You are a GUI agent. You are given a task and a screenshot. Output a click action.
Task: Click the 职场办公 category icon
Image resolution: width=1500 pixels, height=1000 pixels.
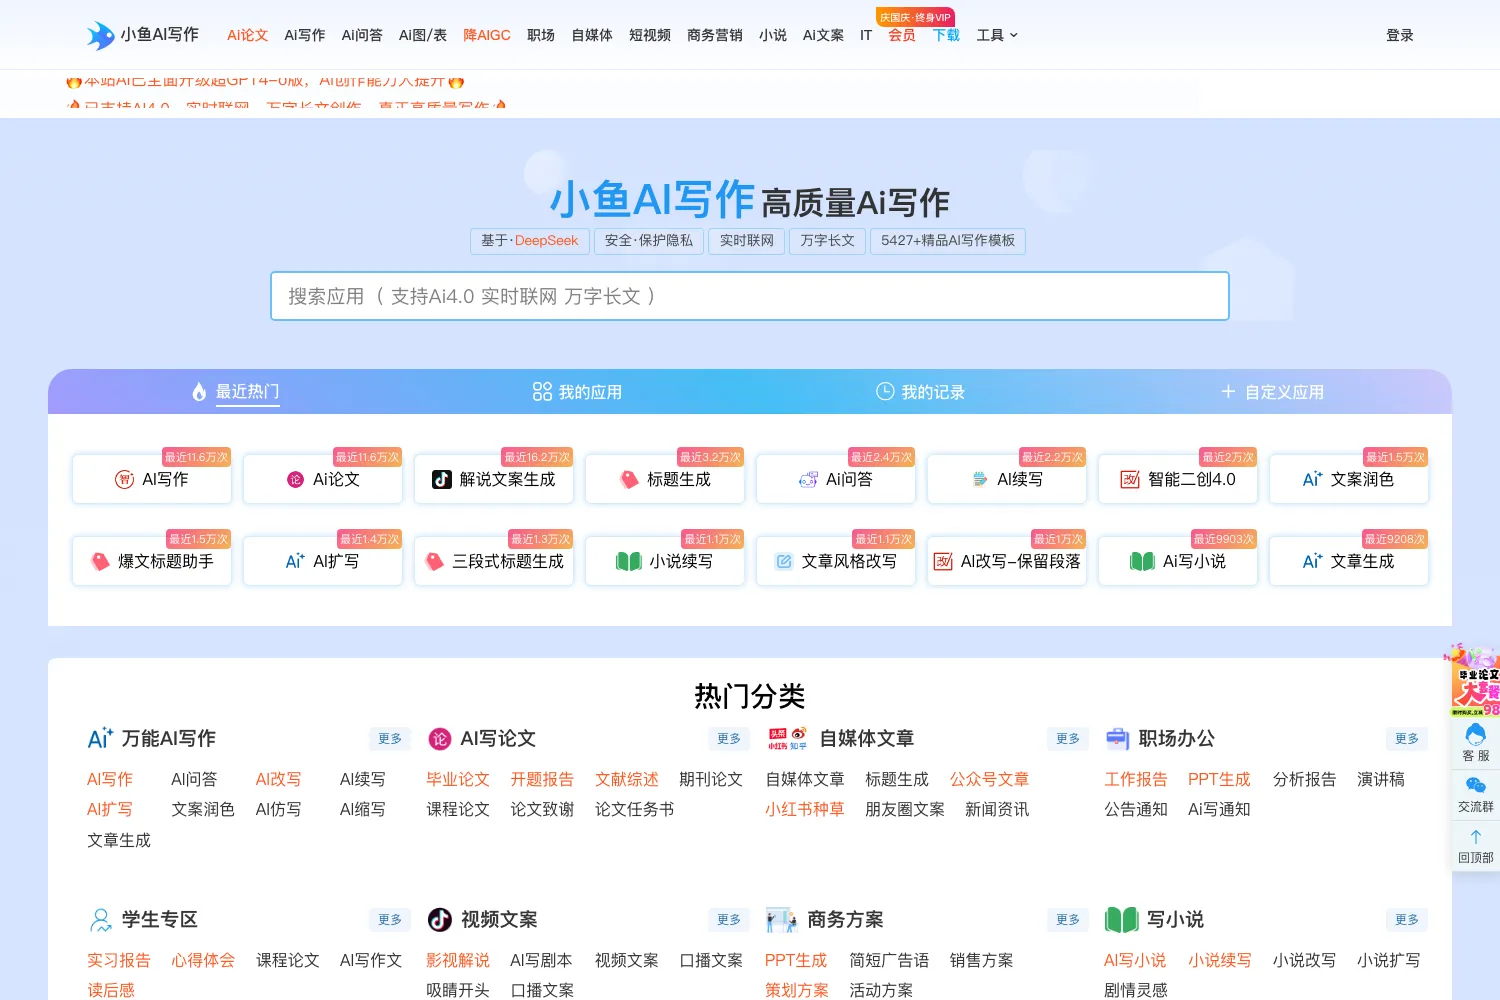click(x=1117, y=739)
